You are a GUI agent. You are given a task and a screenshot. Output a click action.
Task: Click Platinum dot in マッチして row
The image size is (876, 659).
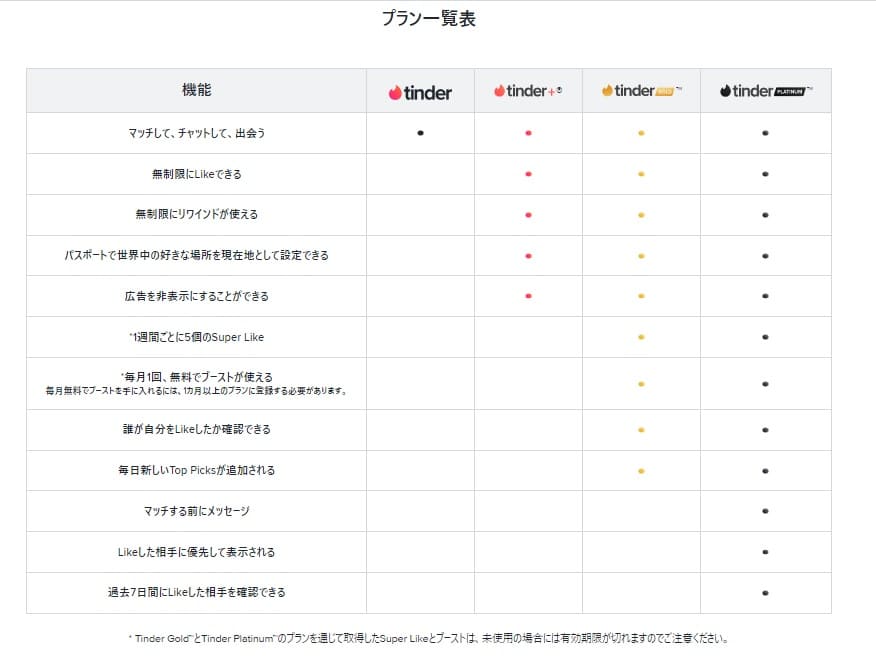765,133
